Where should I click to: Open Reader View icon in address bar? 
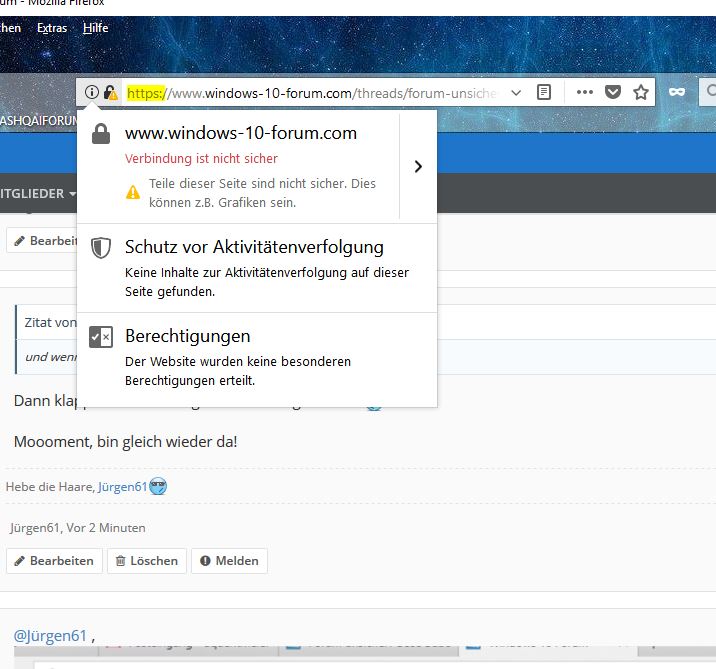[x=543, y=93]
